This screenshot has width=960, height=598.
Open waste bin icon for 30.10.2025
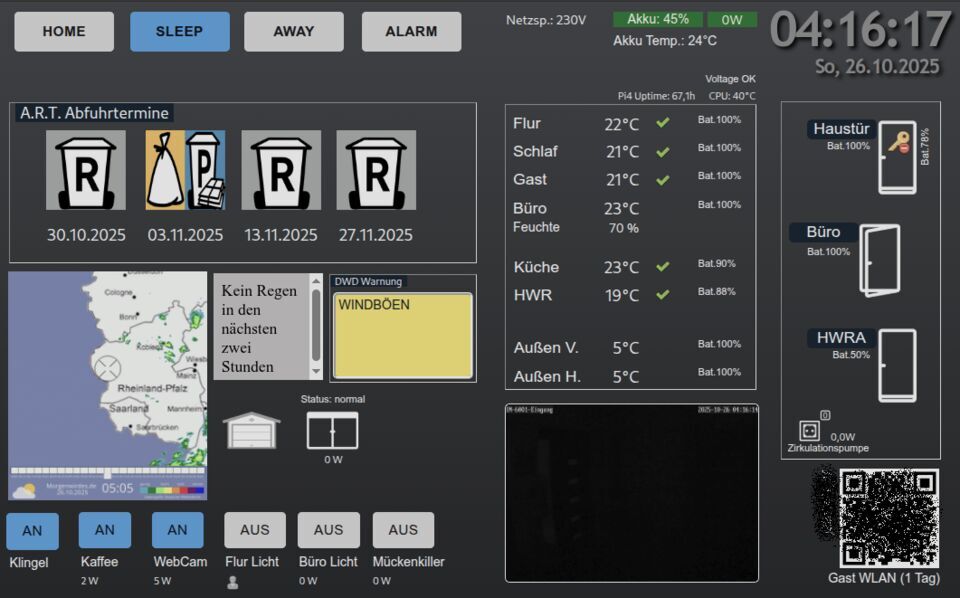coord(86,171)
